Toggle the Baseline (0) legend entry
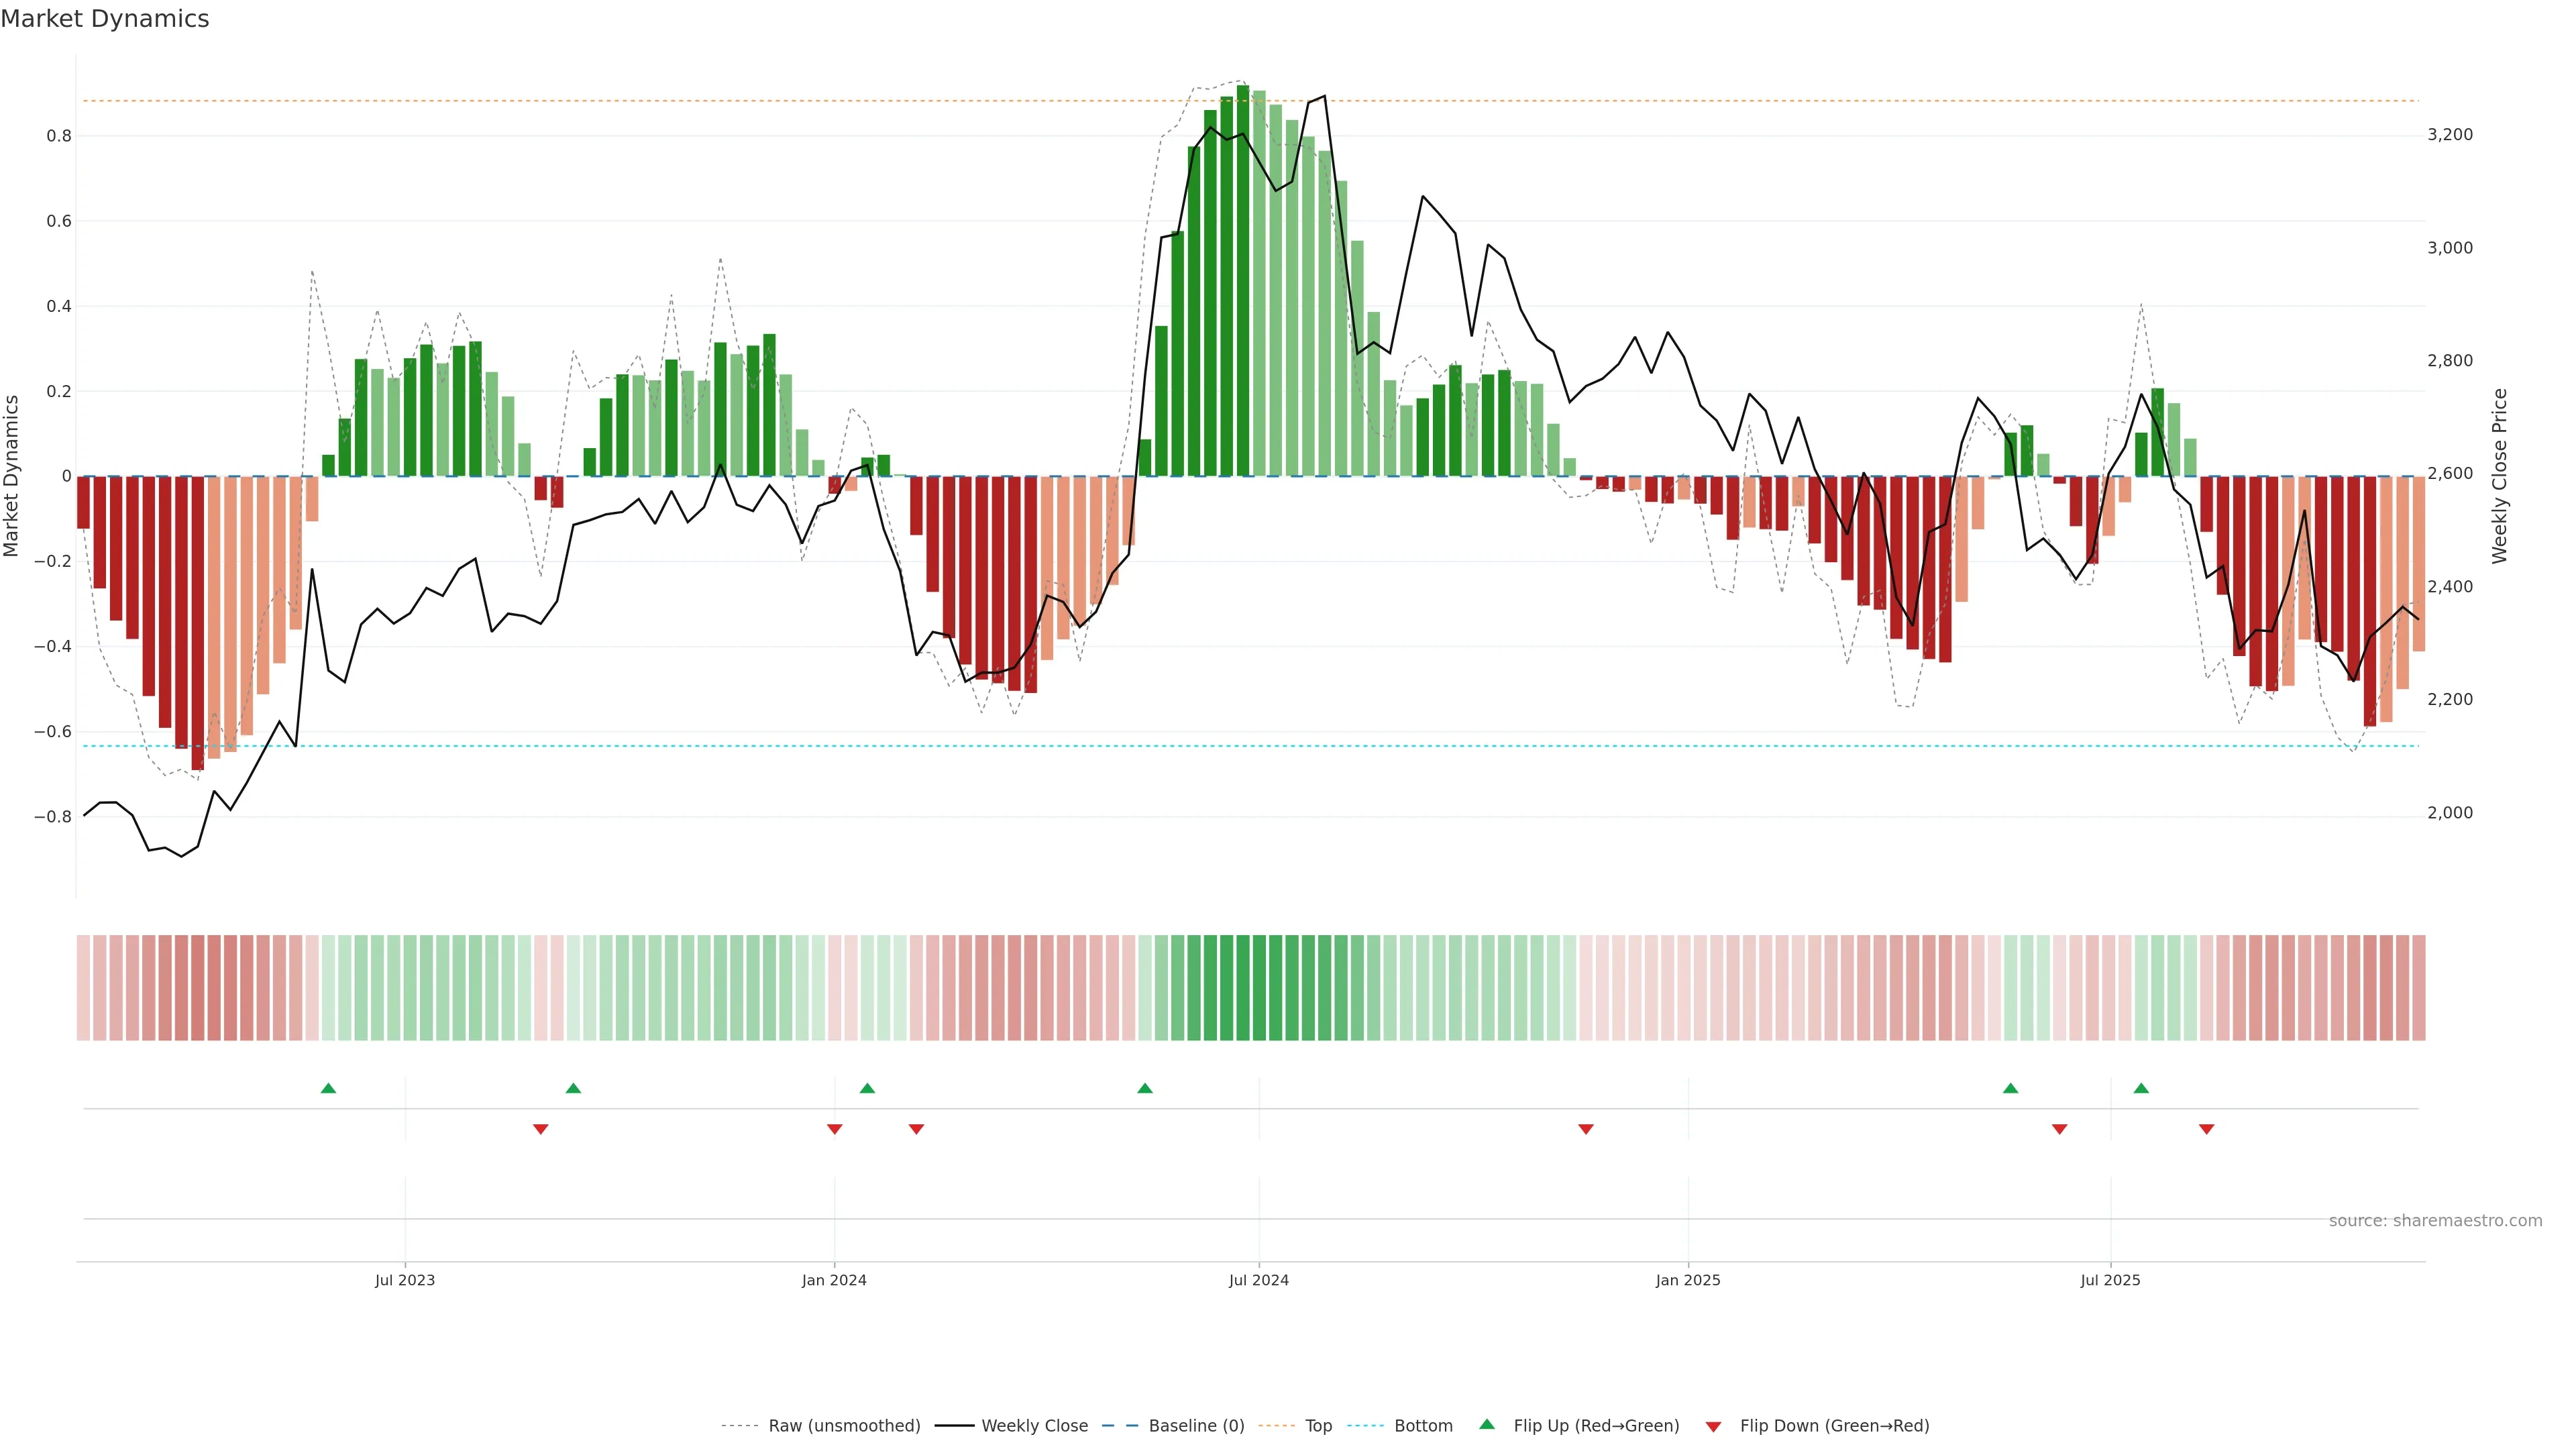The width and height of the screenshot is (2576, 1449). click(1196, 1426)
